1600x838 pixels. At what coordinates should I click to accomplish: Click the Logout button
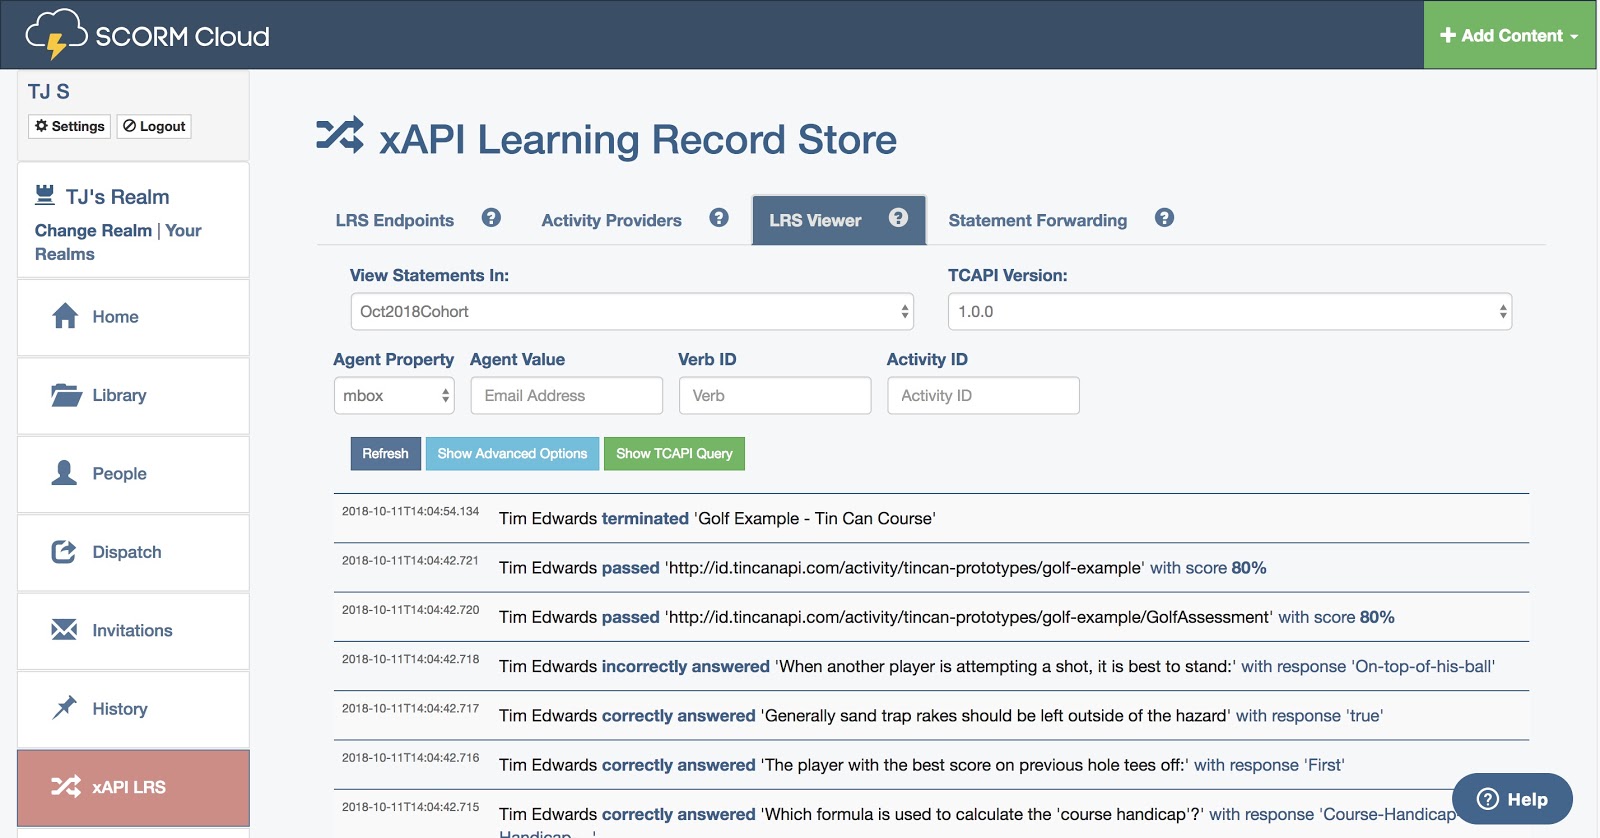point(154,126)
